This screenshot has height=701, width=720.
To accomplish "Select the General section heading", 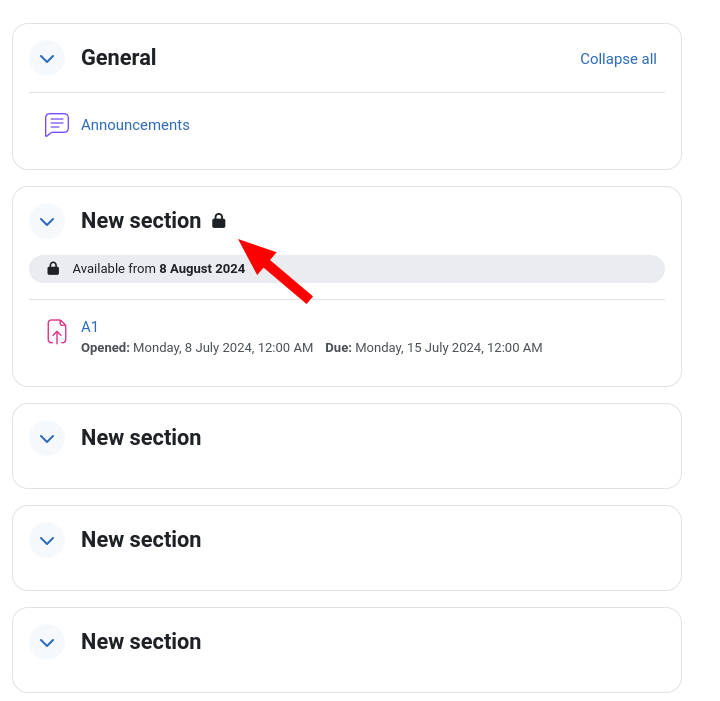I will click(118, 58).
